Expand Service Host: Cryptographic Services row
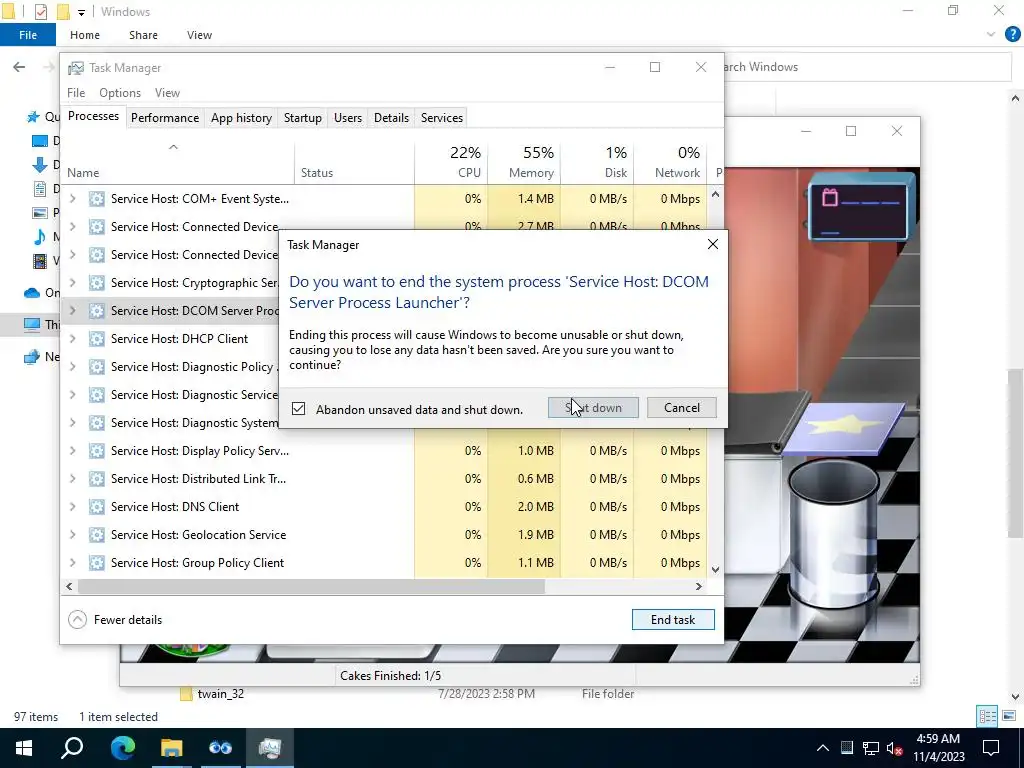This screenshot has width=1024, height=768. (72, 283)
